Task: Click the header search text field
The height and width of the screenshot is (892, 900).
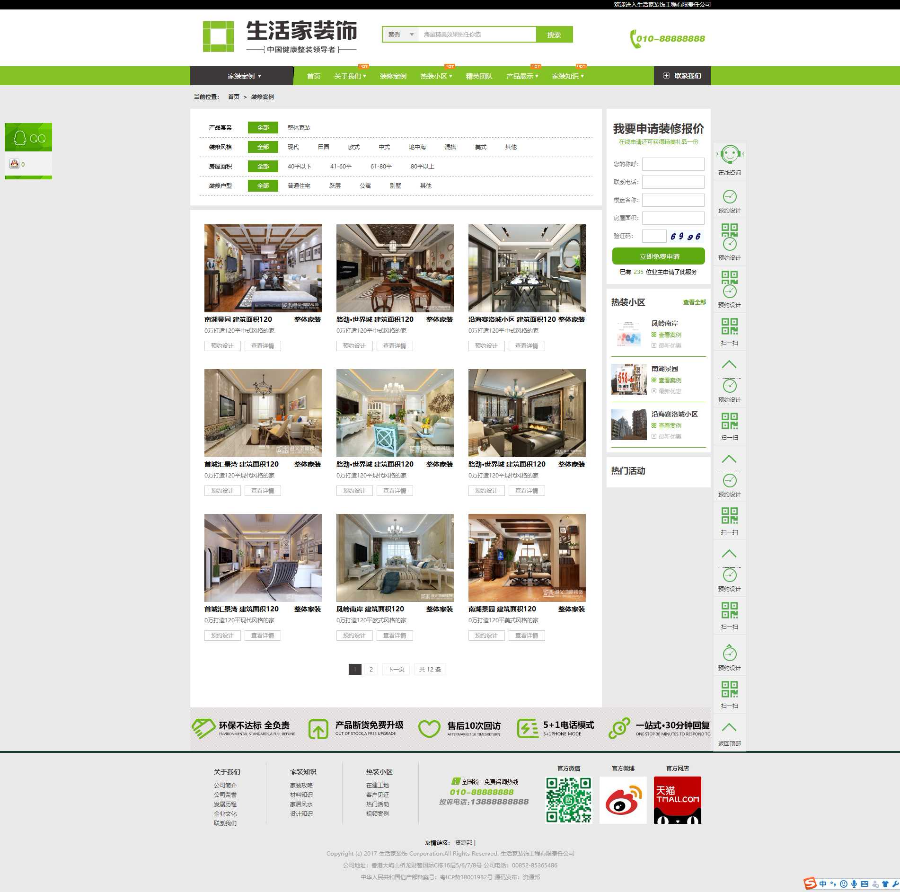Action: [x=478, y=34]
